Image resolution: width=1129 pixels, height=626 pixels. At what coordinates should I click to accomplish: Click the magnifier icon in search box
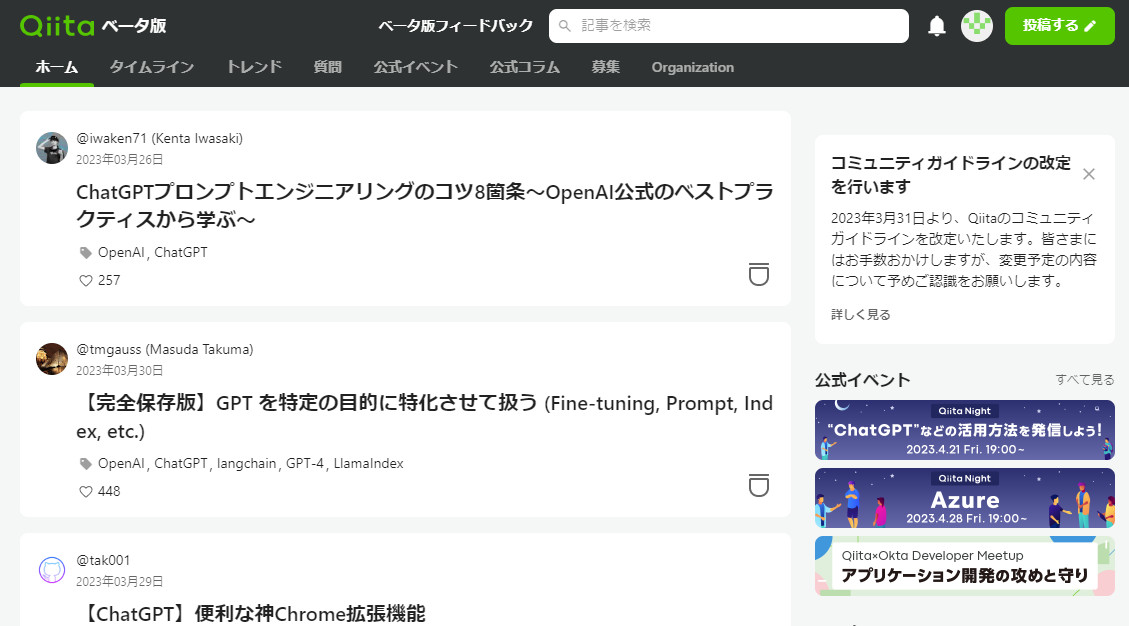pos(565,26)
